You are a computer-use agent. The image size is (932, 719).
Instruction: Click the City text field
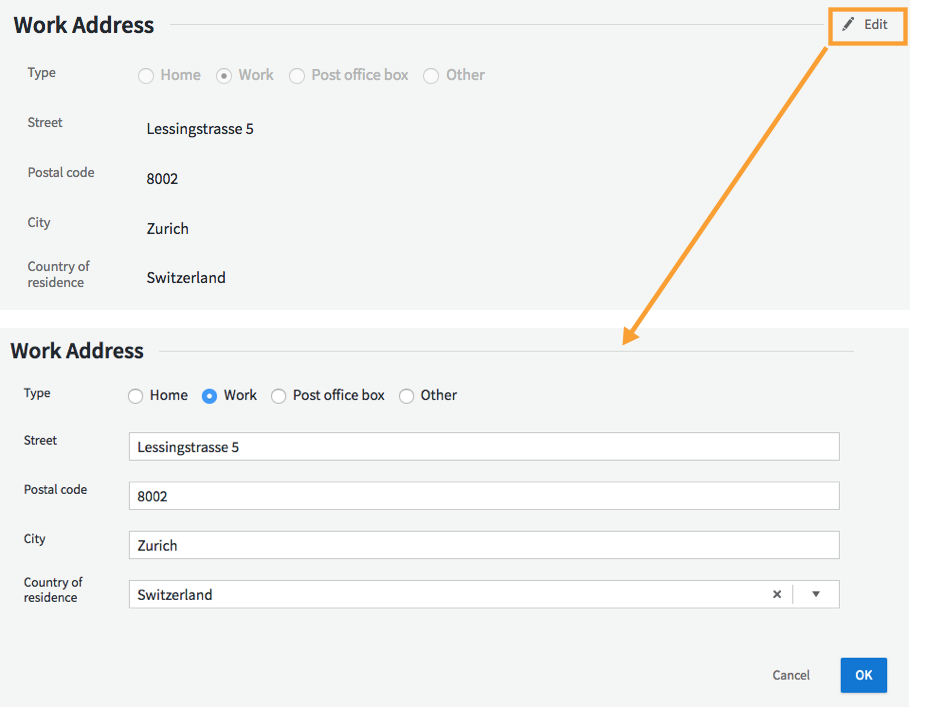(484, 545)
